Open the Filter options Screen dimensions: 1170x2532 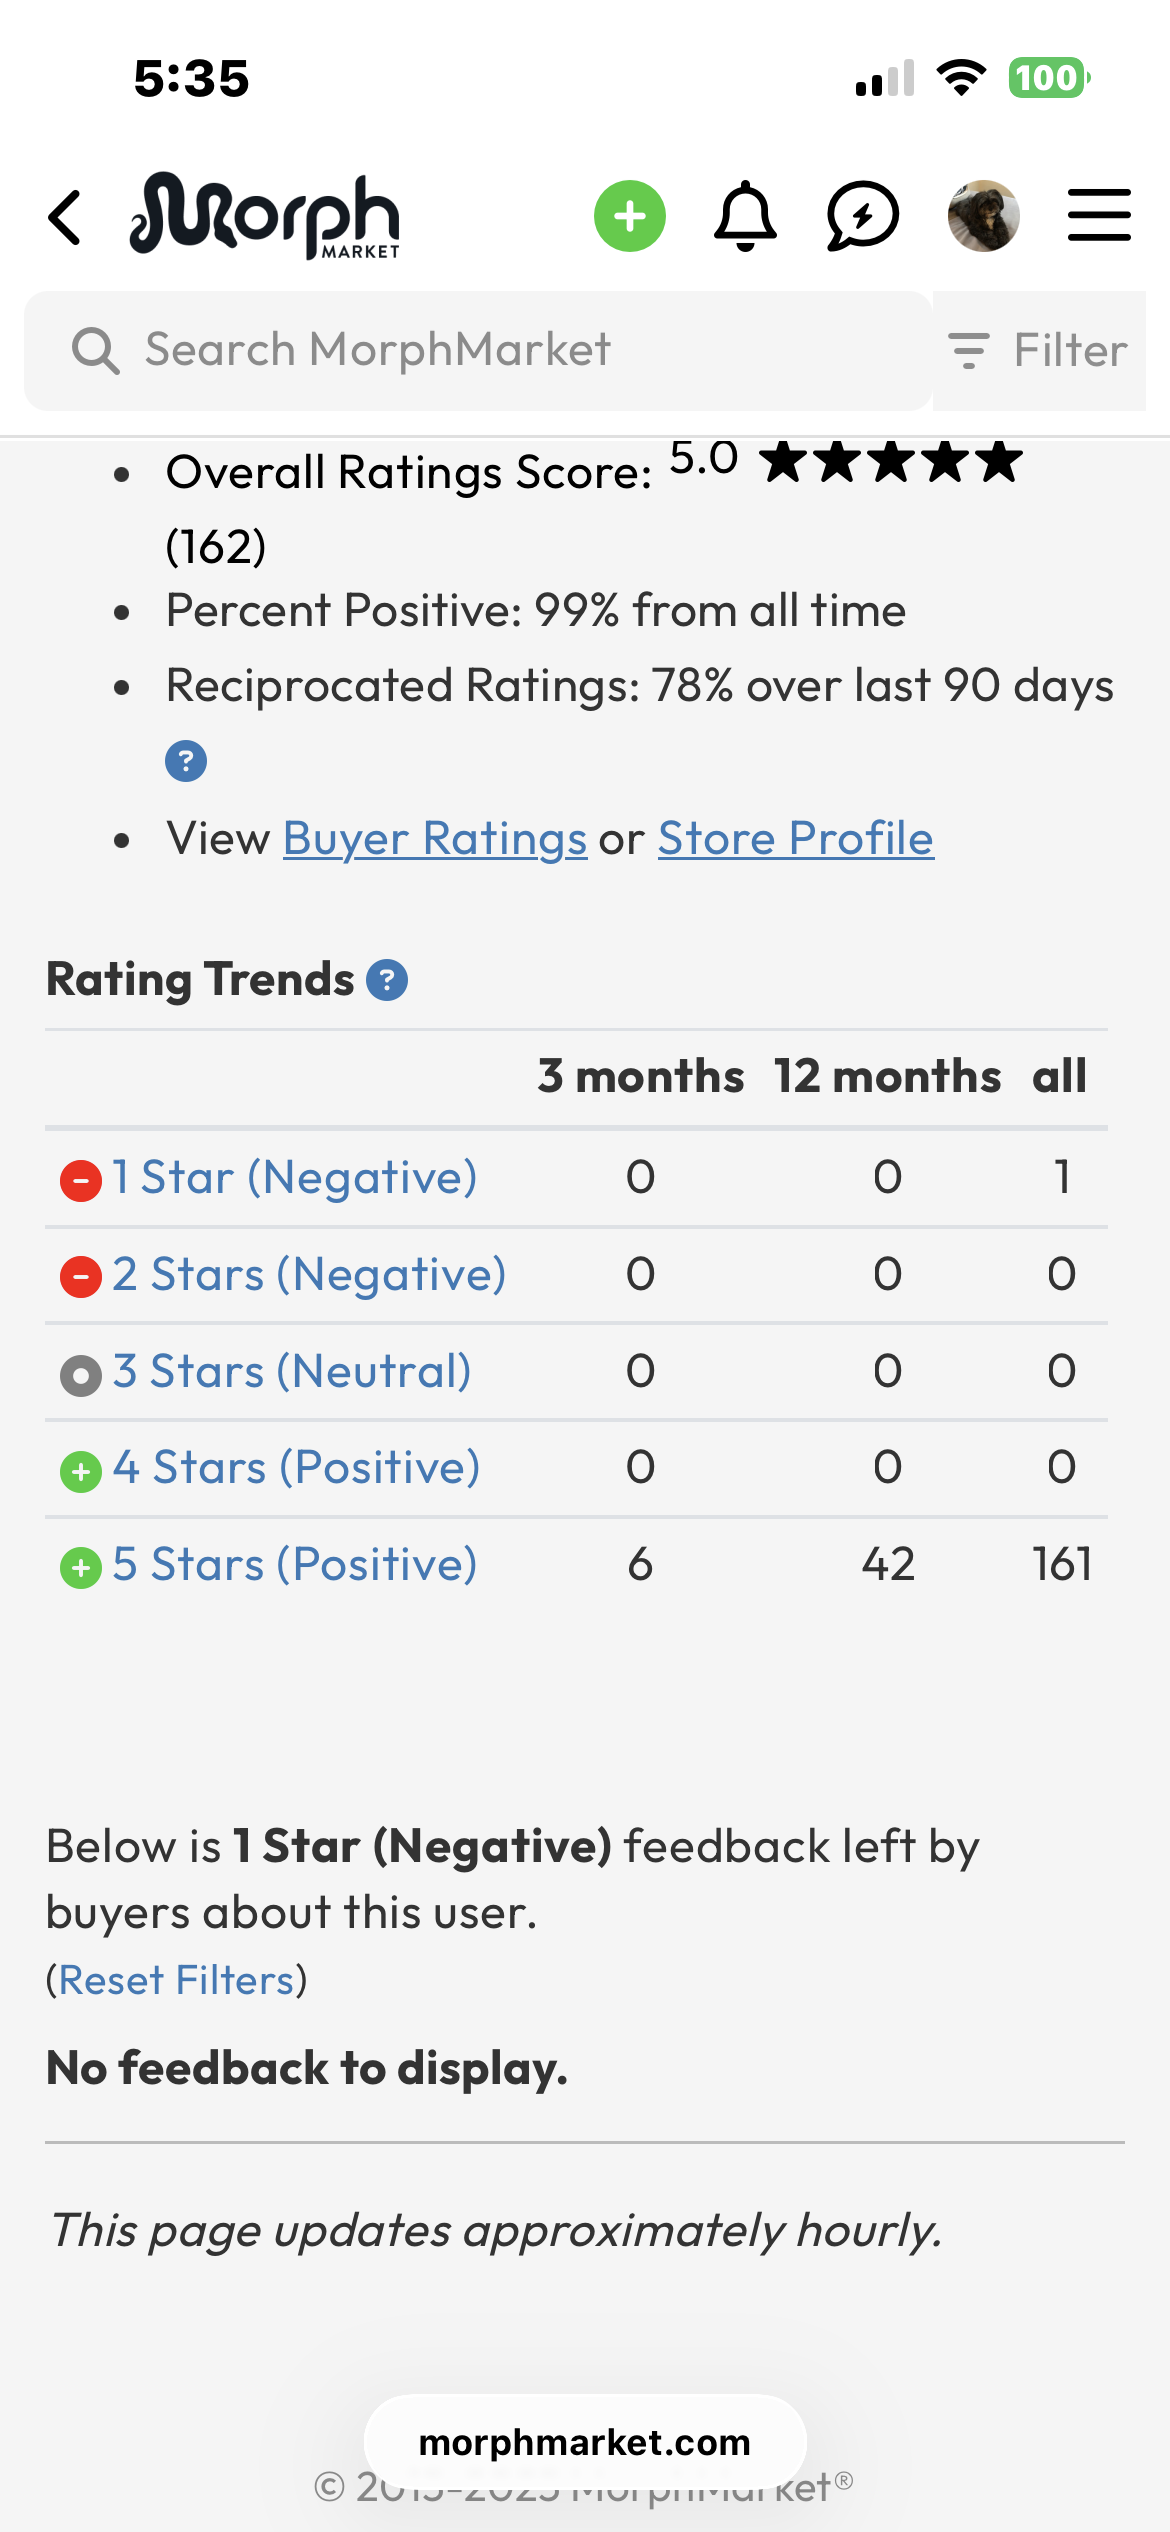(1038, 351)
